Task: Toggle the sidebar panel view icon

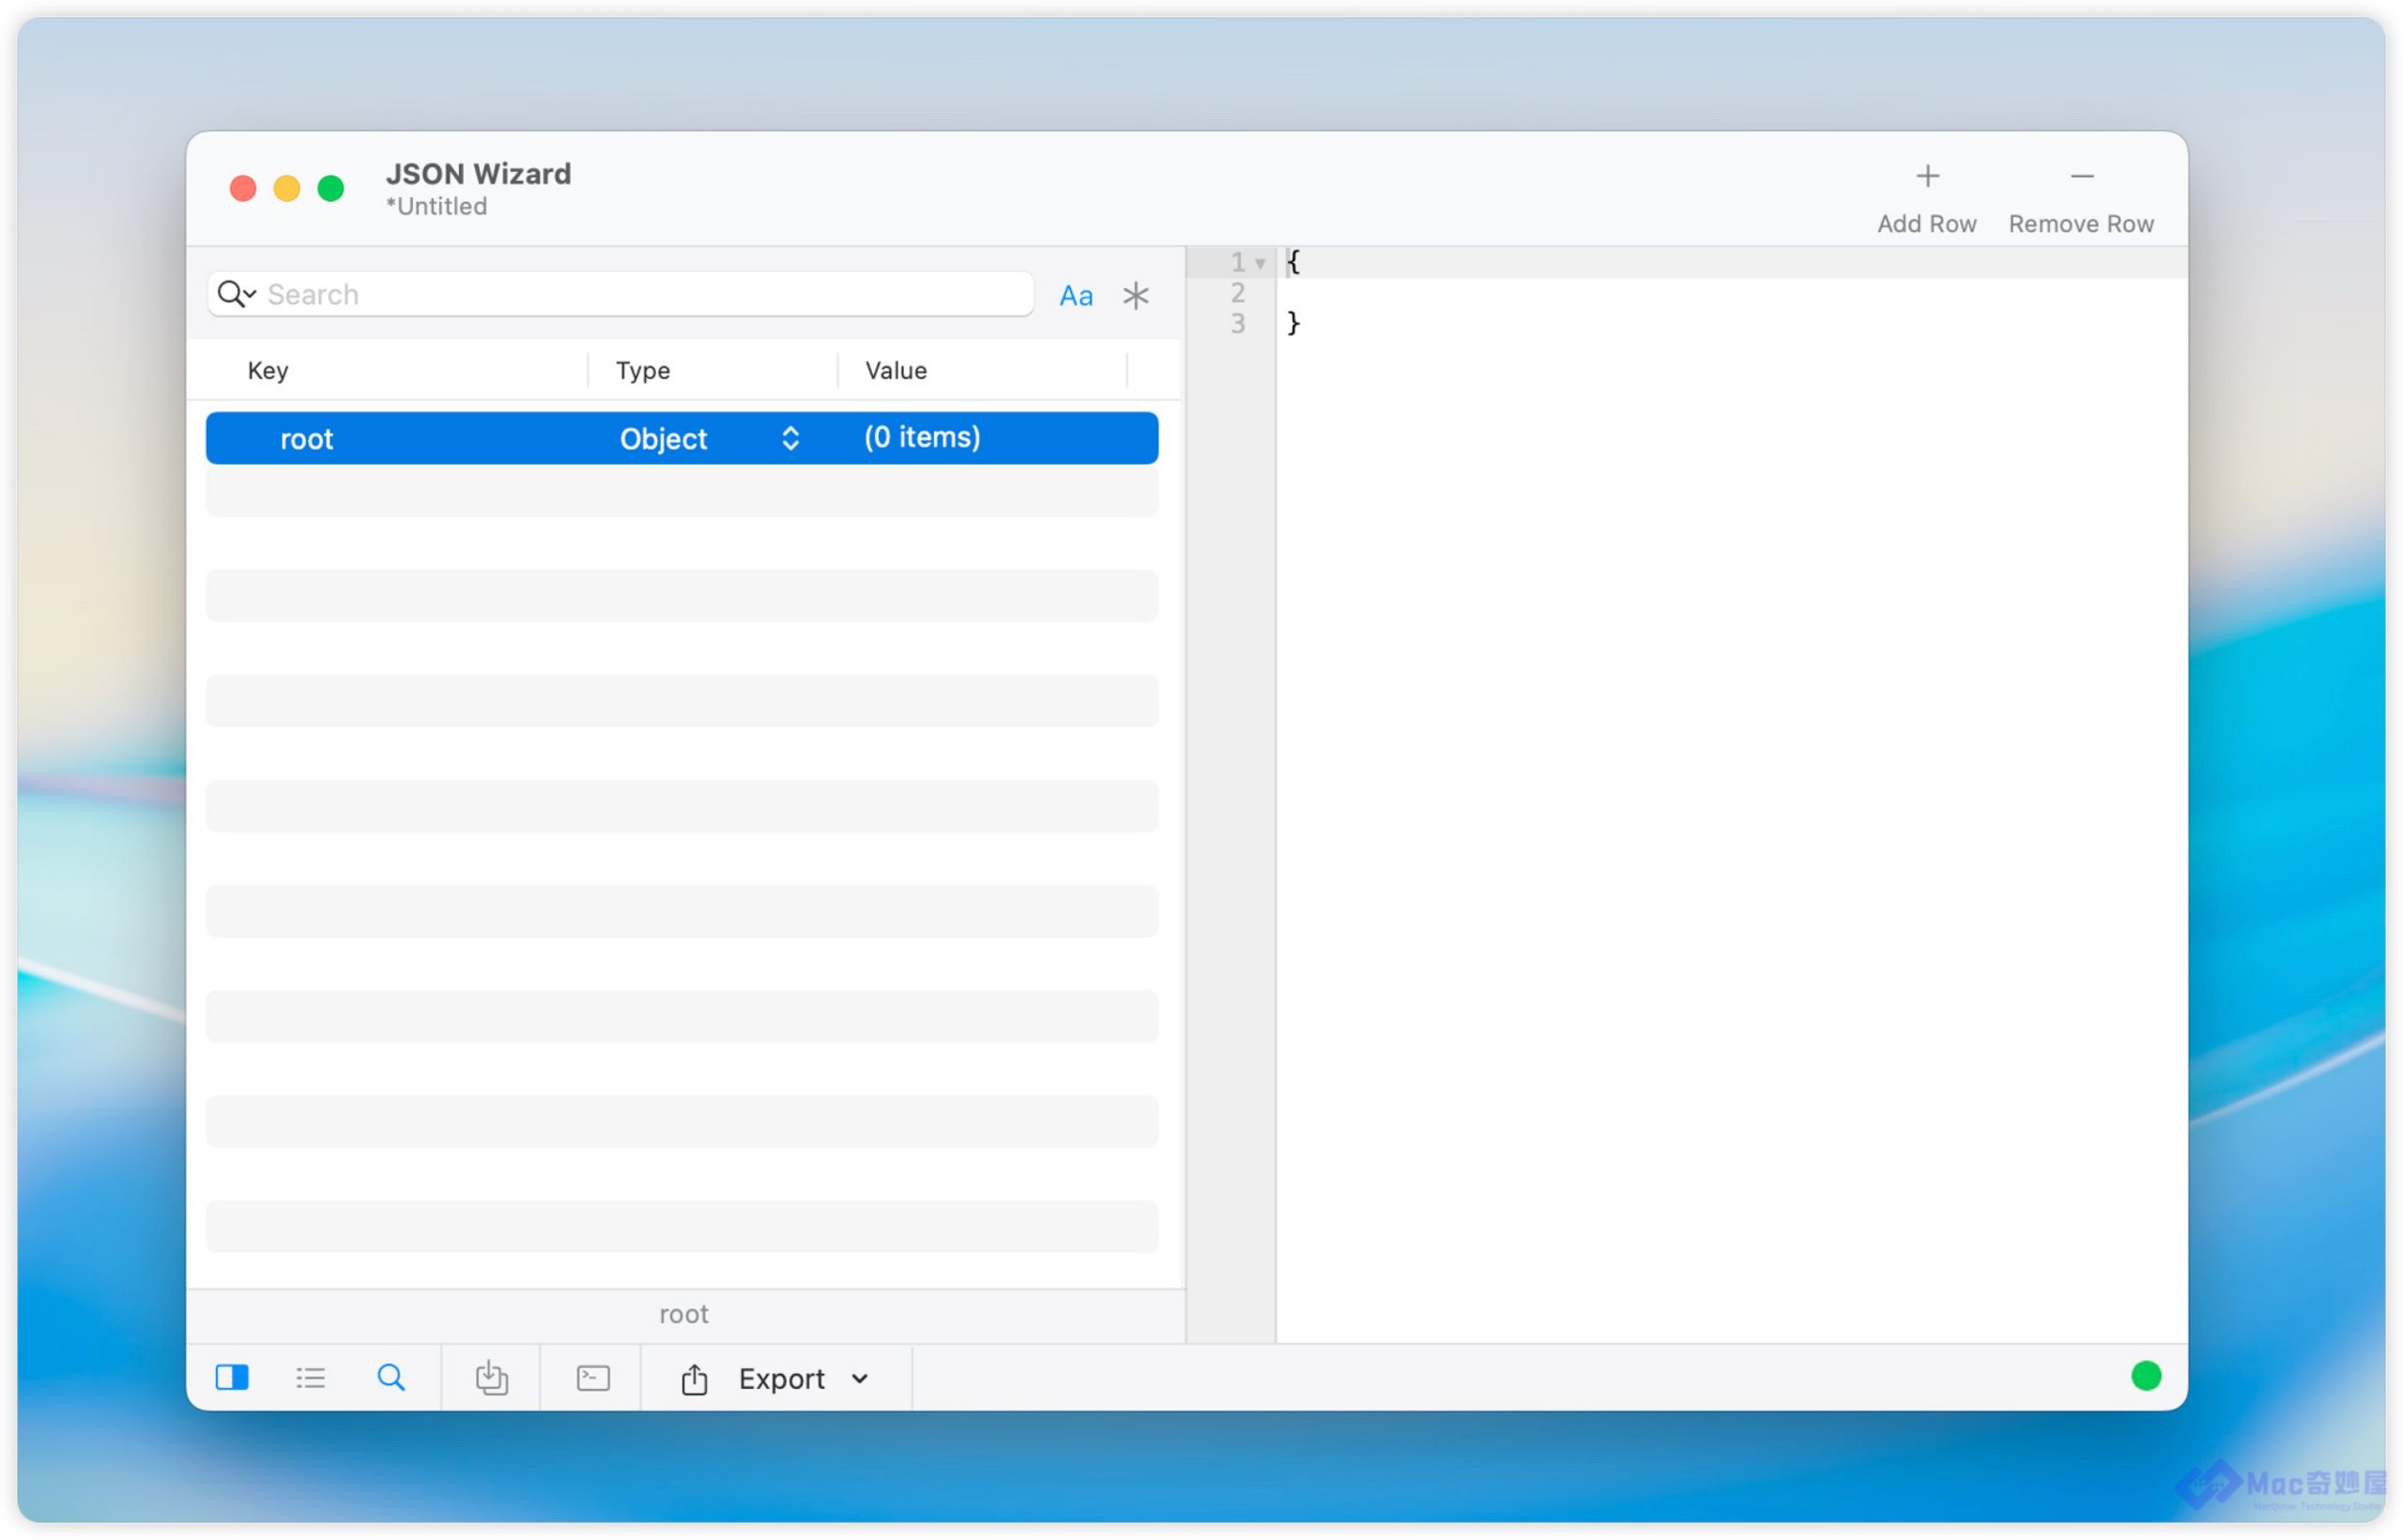Action: click(232, 1378)
